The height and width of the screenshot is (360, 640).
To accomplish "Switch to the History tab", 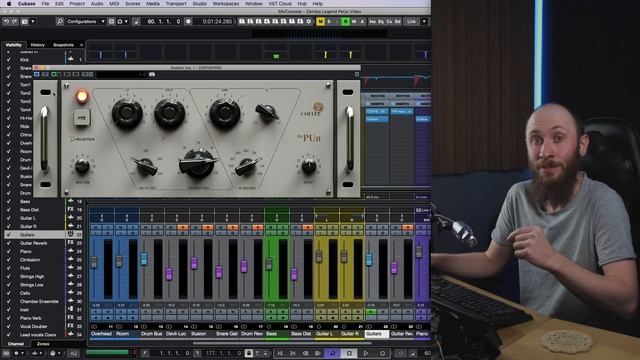I will (38, 45).
